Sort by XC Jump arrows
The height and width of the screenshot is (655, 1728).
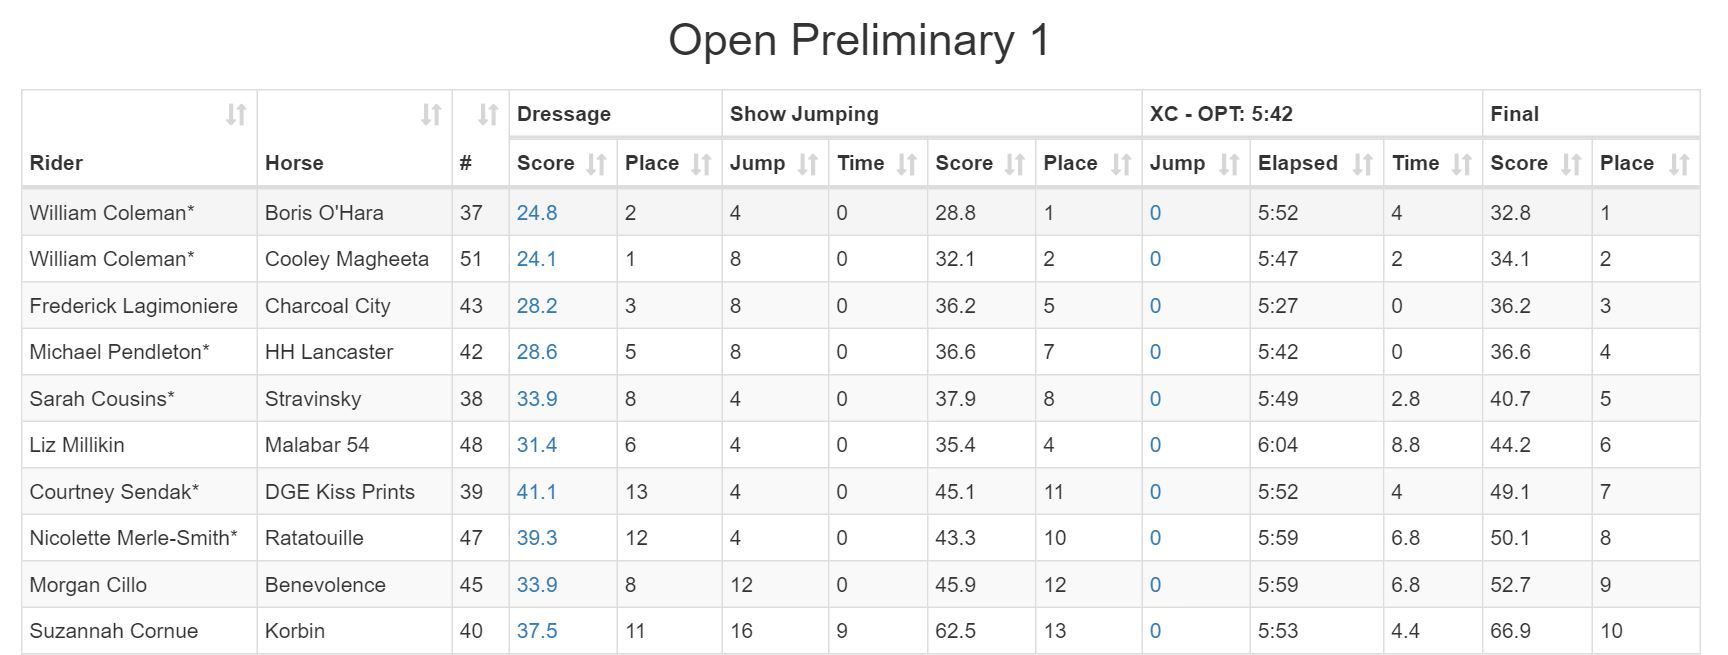click(x=1229, y=164)
